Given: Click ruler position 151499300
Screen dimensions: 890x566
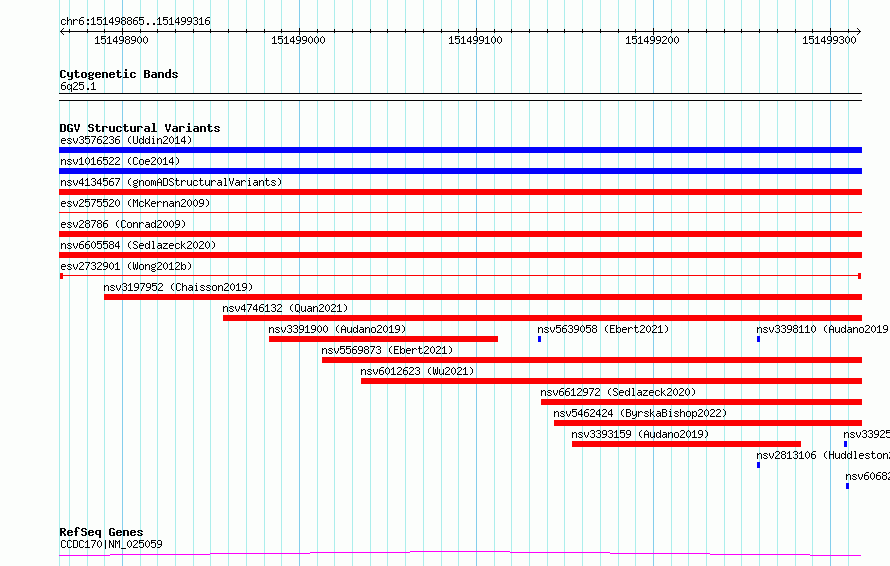Looking at the screenshot, I should coord(829,40).
